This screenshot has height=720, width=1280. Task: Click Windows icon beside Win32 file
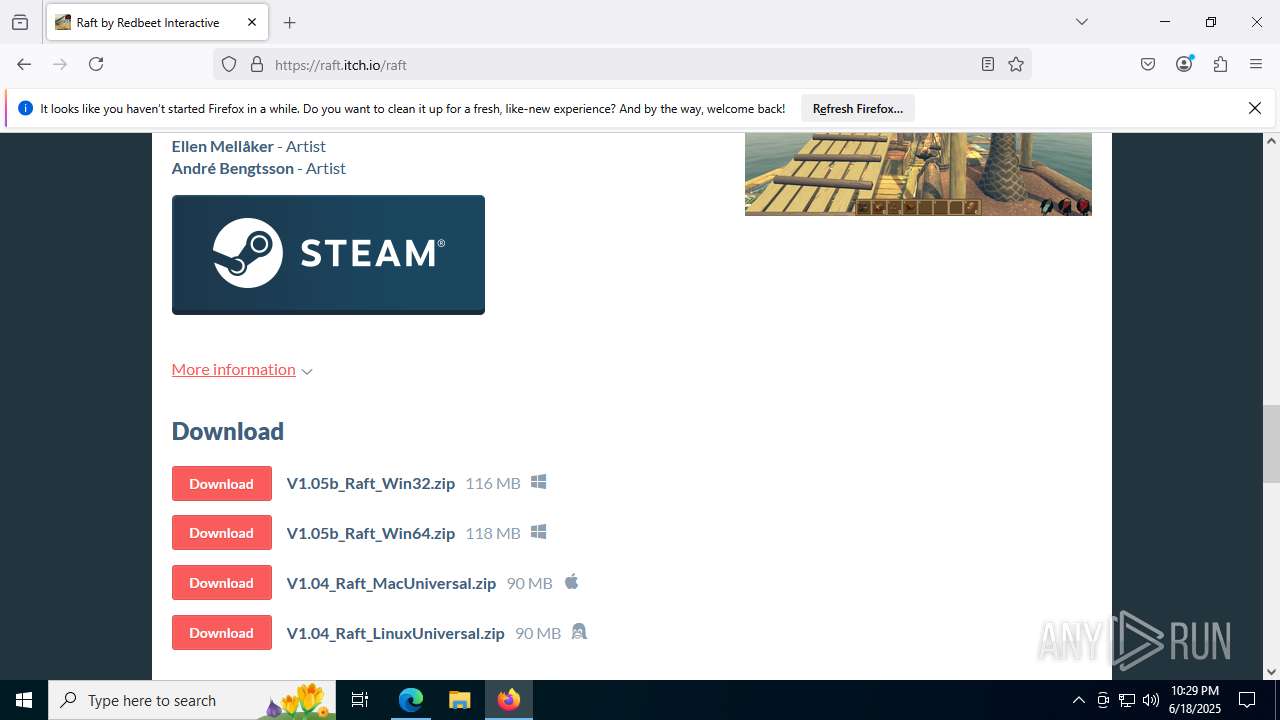tap(538, 482)
